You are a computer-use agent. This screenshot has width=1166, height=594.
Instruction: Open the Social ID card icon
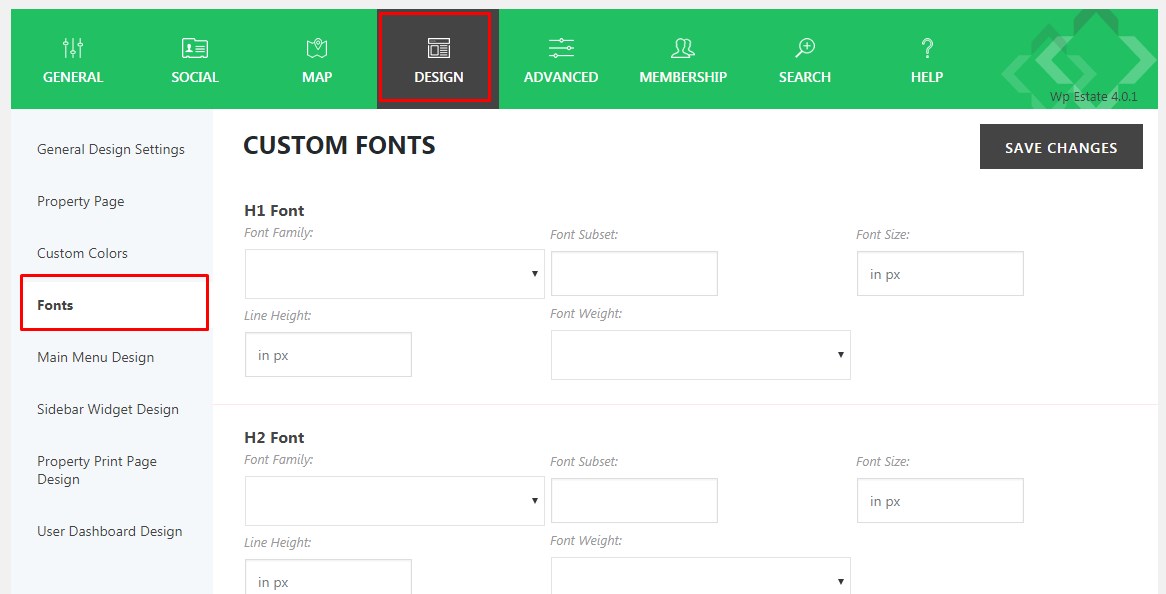tap(195, 48)
